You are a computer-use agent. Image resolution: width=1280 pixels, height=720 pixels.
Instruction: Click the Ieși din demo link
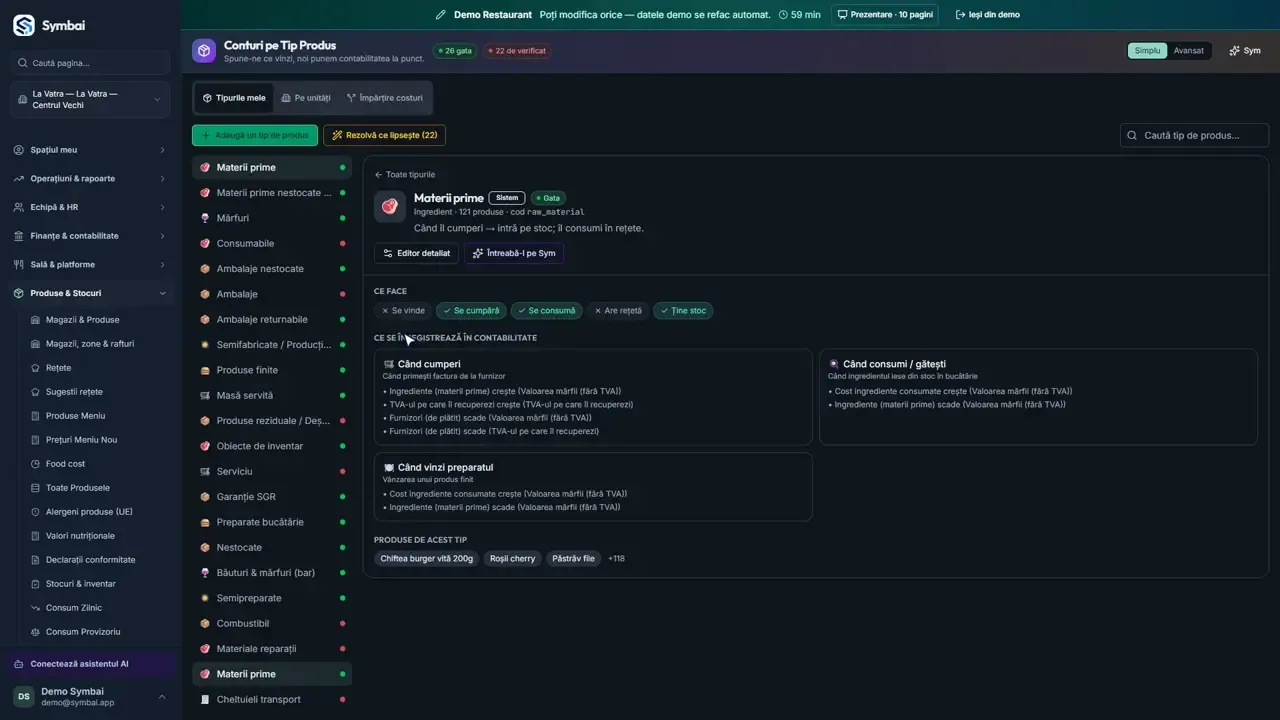click(x=988, y=15)
